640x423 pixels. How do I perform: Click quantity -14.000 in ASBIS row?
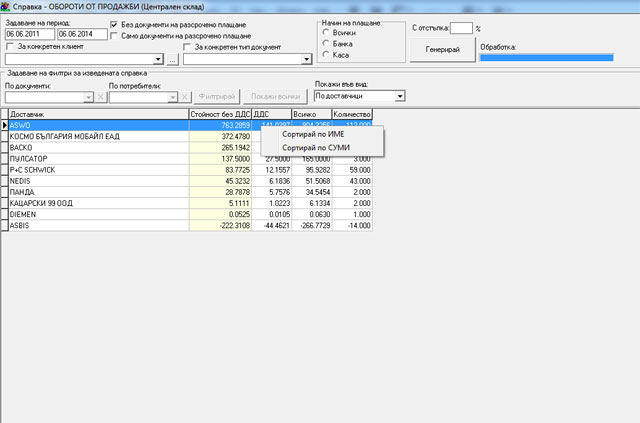click(352, 225)
